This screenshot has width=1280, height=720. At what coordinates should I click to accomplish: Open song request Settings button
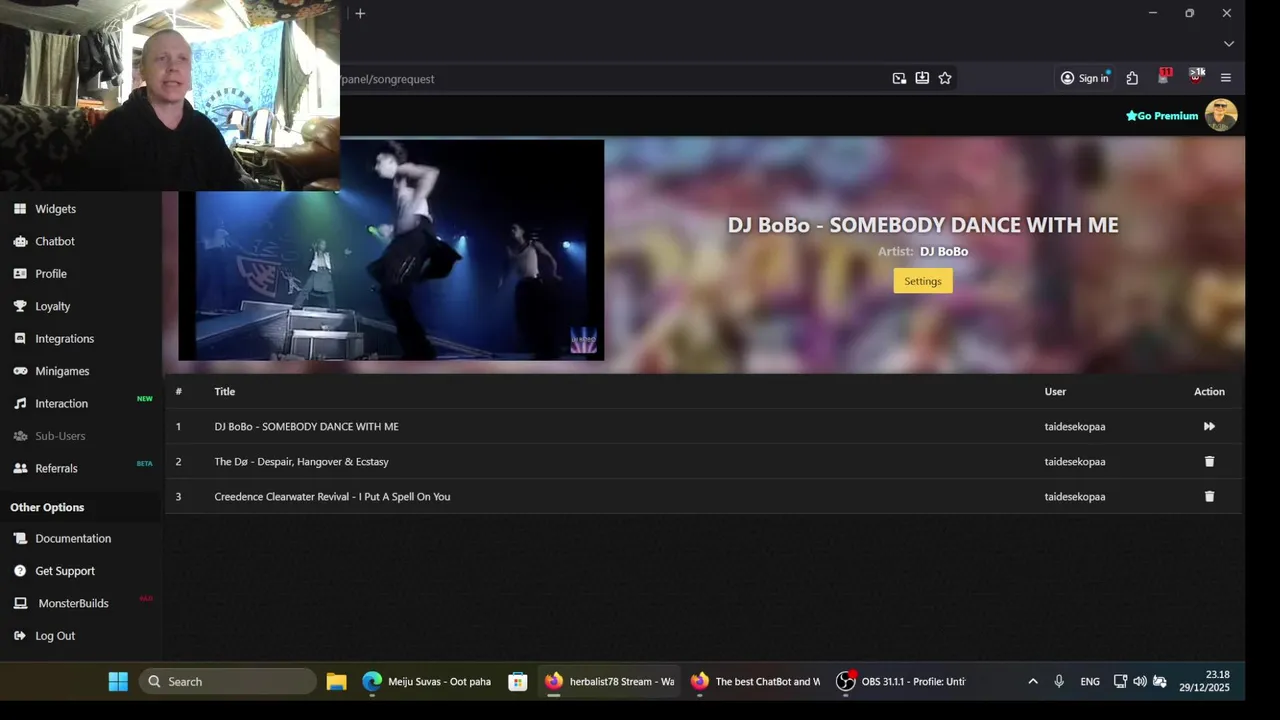pyautogui.click(x=922, y=281)
